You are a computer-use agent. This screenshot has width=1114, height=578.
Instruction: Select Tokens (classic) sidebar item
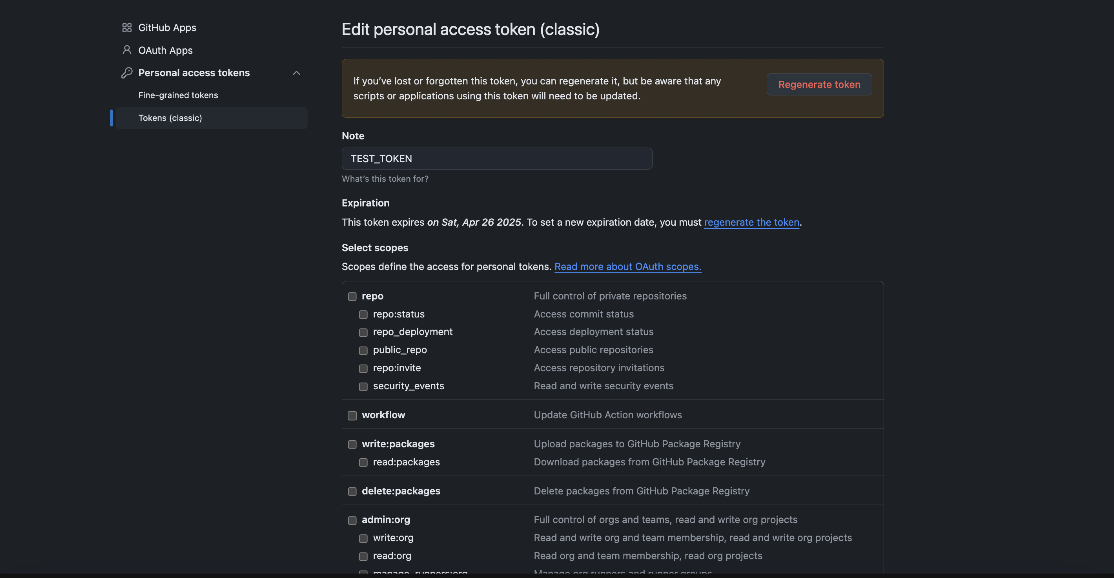[170, 118]
